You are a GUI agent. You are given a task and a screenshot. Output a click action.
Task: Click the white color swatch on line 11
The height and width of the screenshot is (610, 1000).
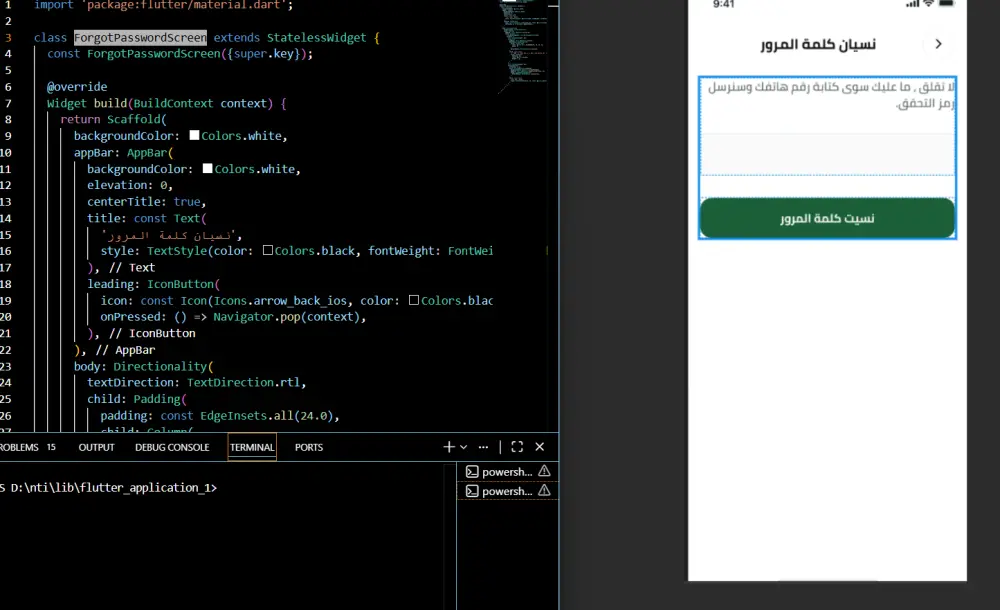207,168
